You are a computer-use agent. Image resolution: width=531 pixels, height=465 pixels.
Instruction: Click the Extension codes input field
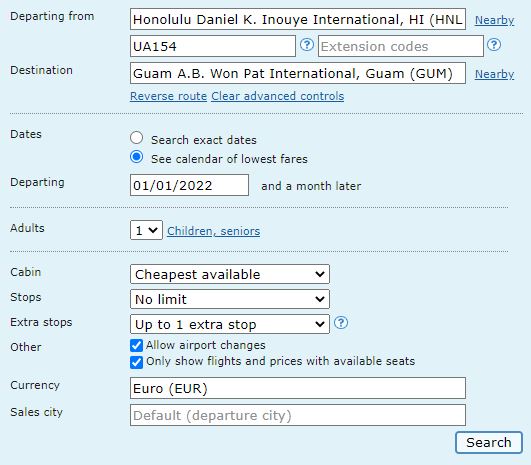point(401,46)
